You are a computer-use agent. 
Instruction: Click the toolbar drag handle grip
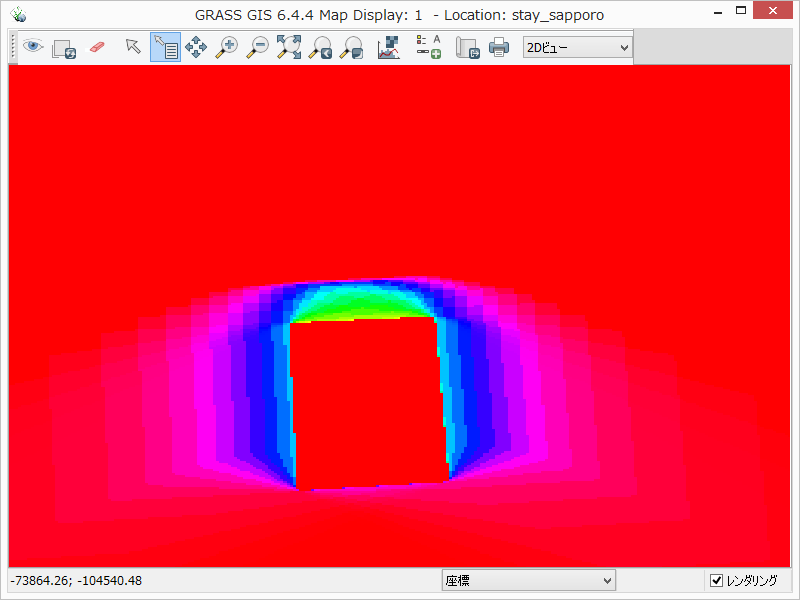pyautogui.click(x=13, y=47)
